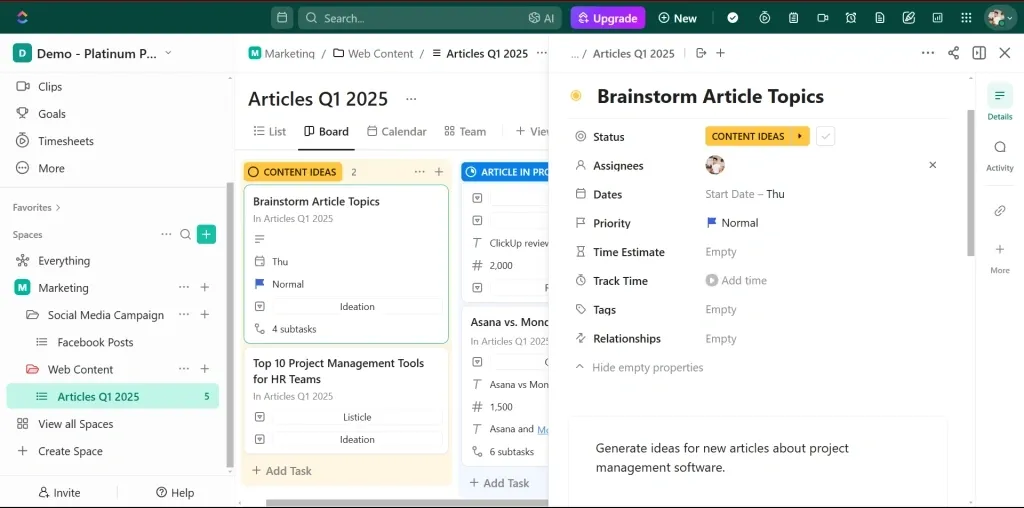
Task: Toggle the task panel sidebar layout
Action: pos(979,53)
